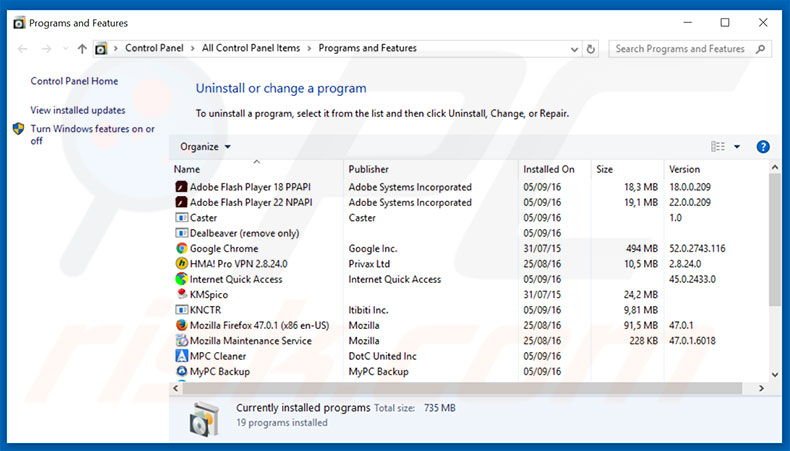Click the Privax Ltd publisher cell
790x451 pixels.
click(369, 264)
